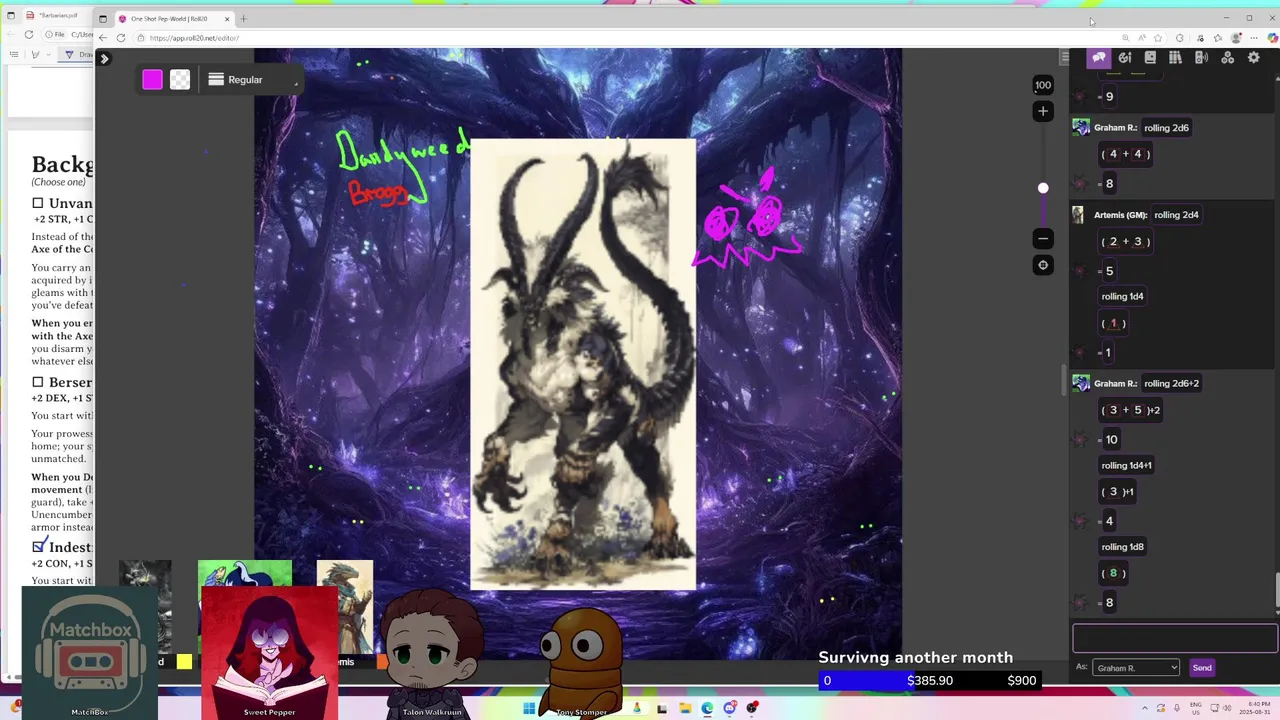Click the chat message input field

tap(1175, 638)
